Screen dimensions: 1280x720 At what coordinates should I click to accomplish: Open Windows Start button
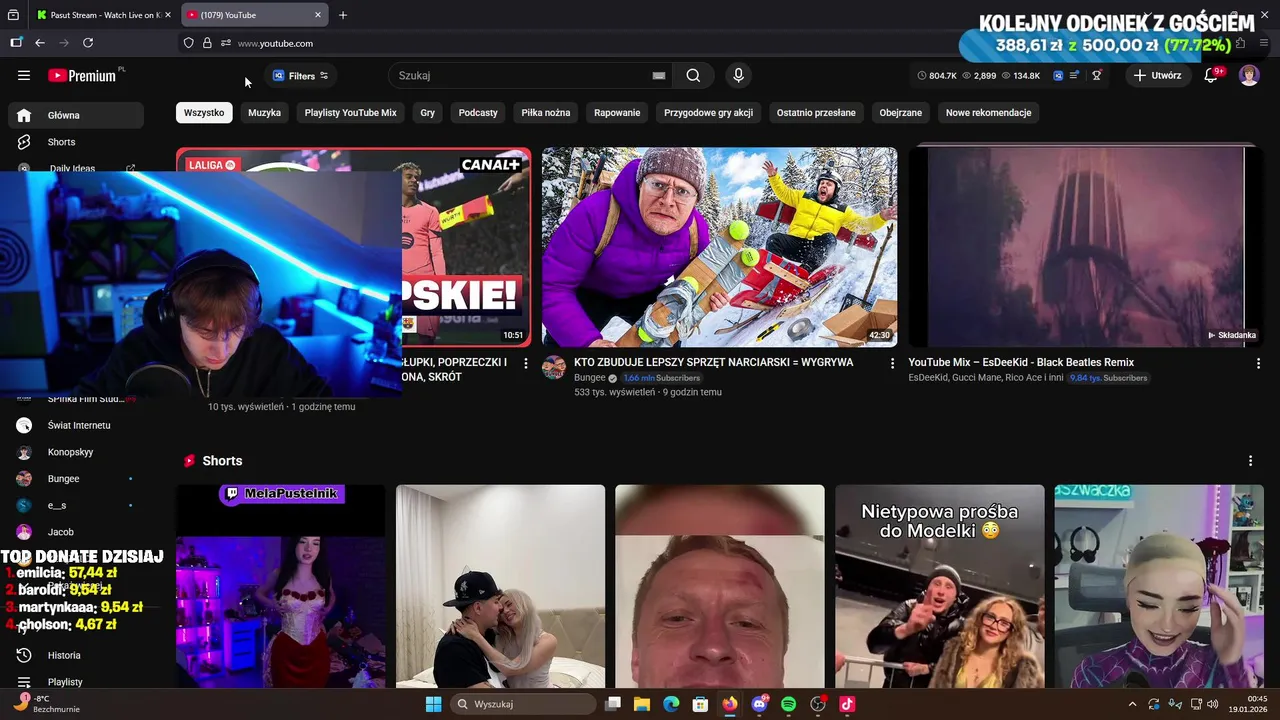tap(433, 704)
